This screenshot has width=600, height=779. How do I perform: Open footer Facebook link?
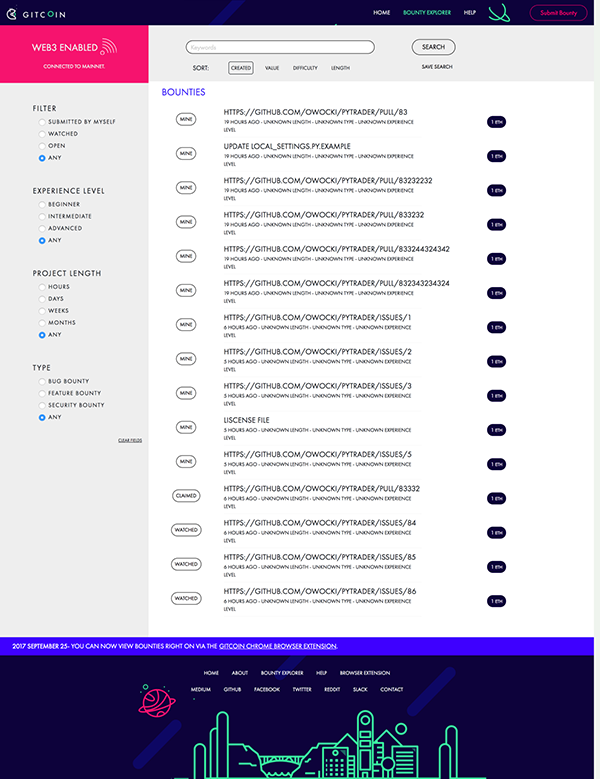point(267,690)
